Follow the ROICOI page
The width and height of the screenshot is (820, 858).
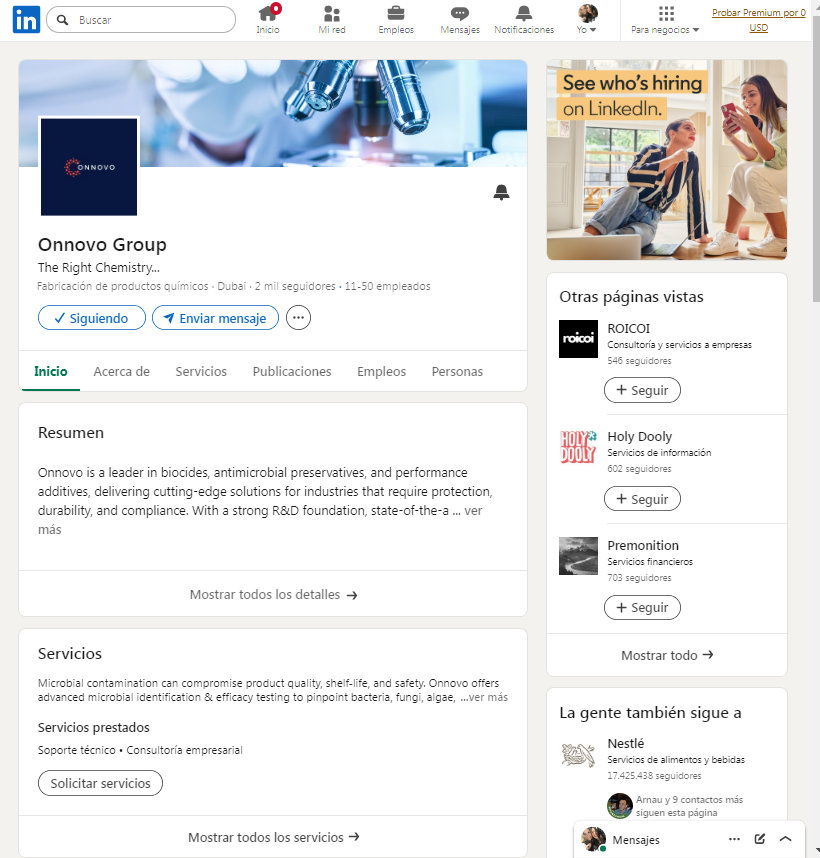(x=642, y=390)
